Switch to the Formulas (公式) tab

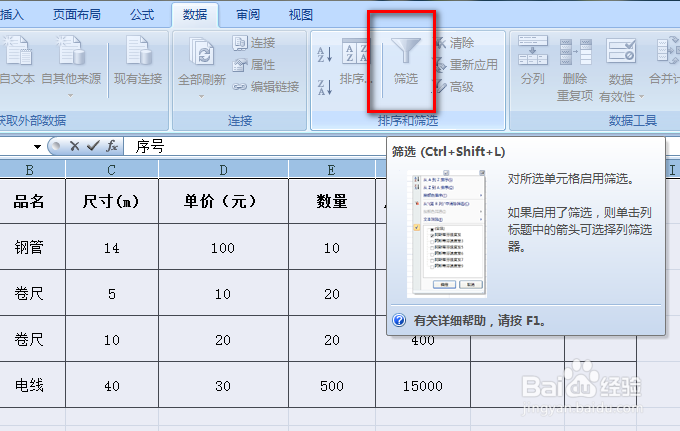point(142,15)
